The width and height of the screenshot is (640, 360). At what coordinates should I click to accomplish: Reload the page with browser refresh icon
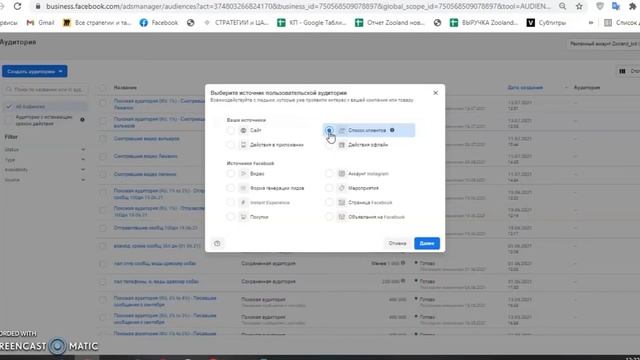(x=18, y=7)
